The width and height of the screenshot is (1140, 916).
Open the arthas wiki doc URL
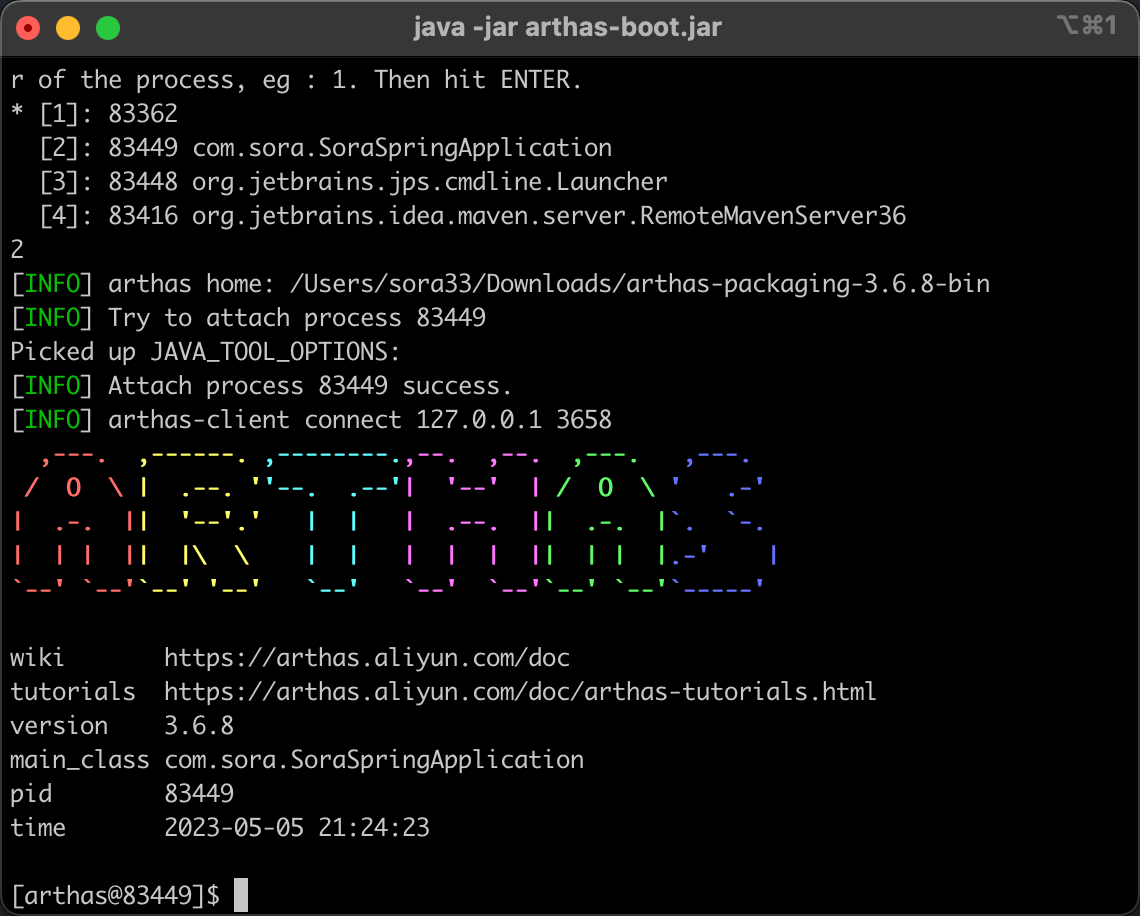pyautogui.click(x=366, y=658)
